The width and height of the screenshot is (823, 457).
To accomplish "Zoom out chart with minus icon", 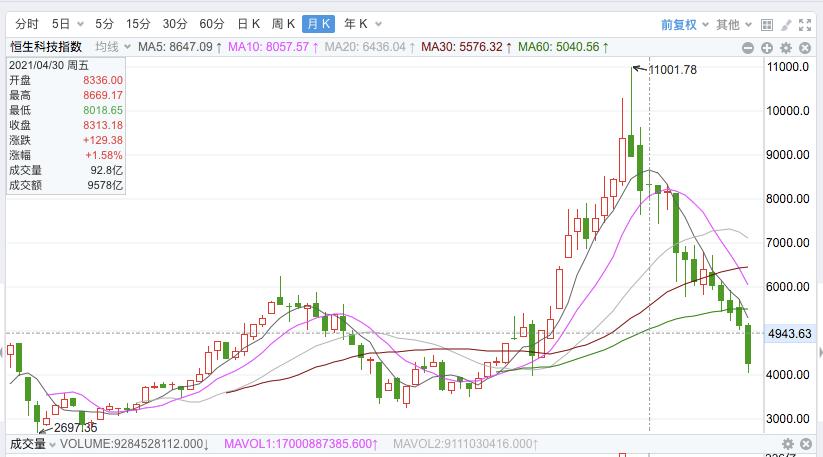I will tap(749, 47).
